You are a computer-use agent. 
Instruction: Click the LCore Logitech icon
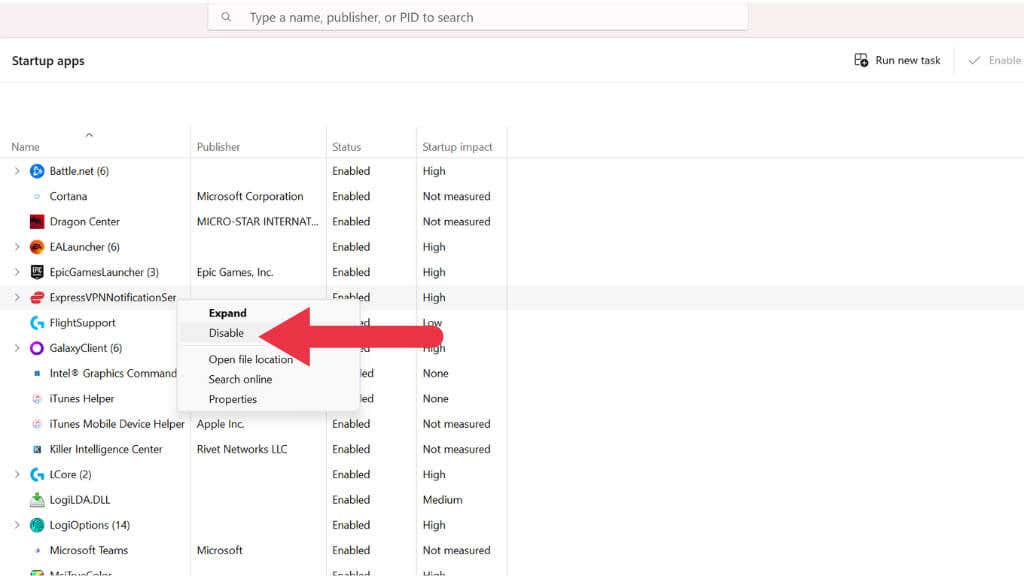coord(37,475)
